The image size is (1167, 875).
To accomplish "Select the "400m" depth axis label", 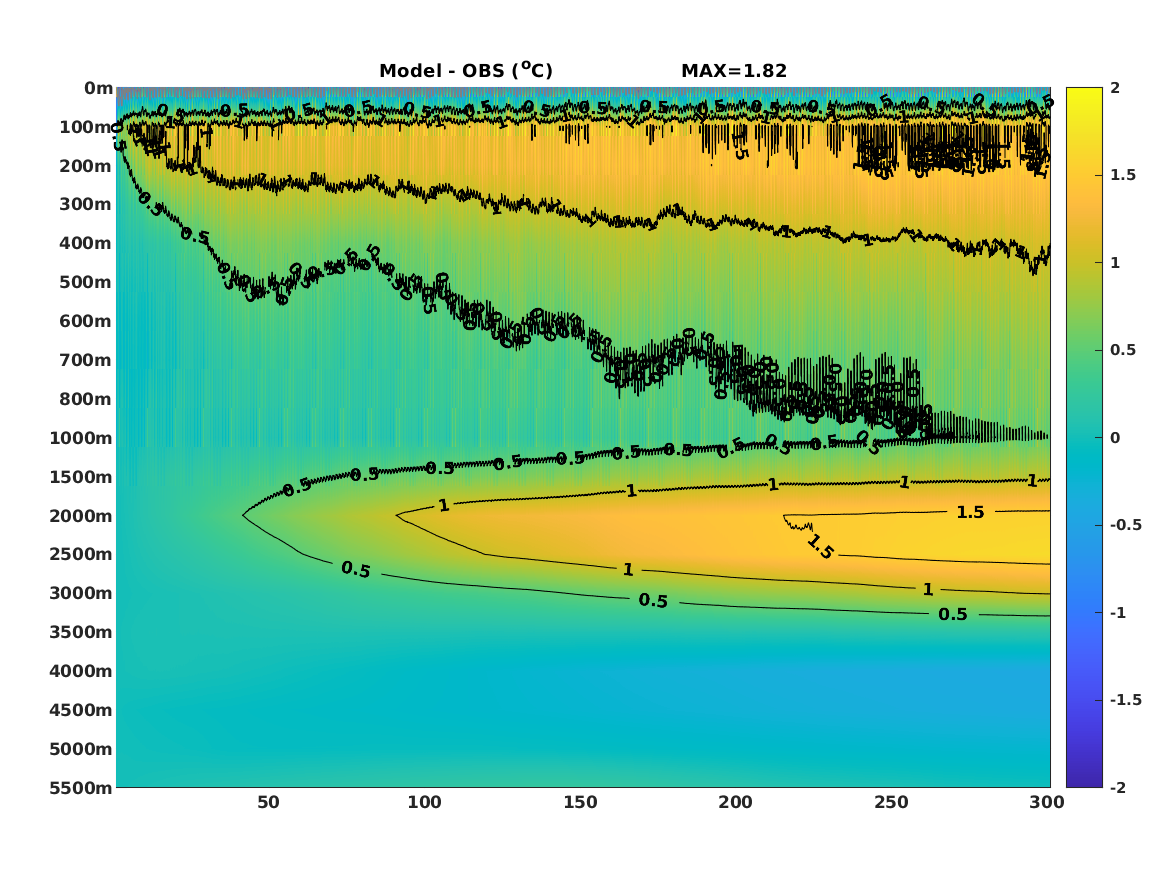I will 86,243.
